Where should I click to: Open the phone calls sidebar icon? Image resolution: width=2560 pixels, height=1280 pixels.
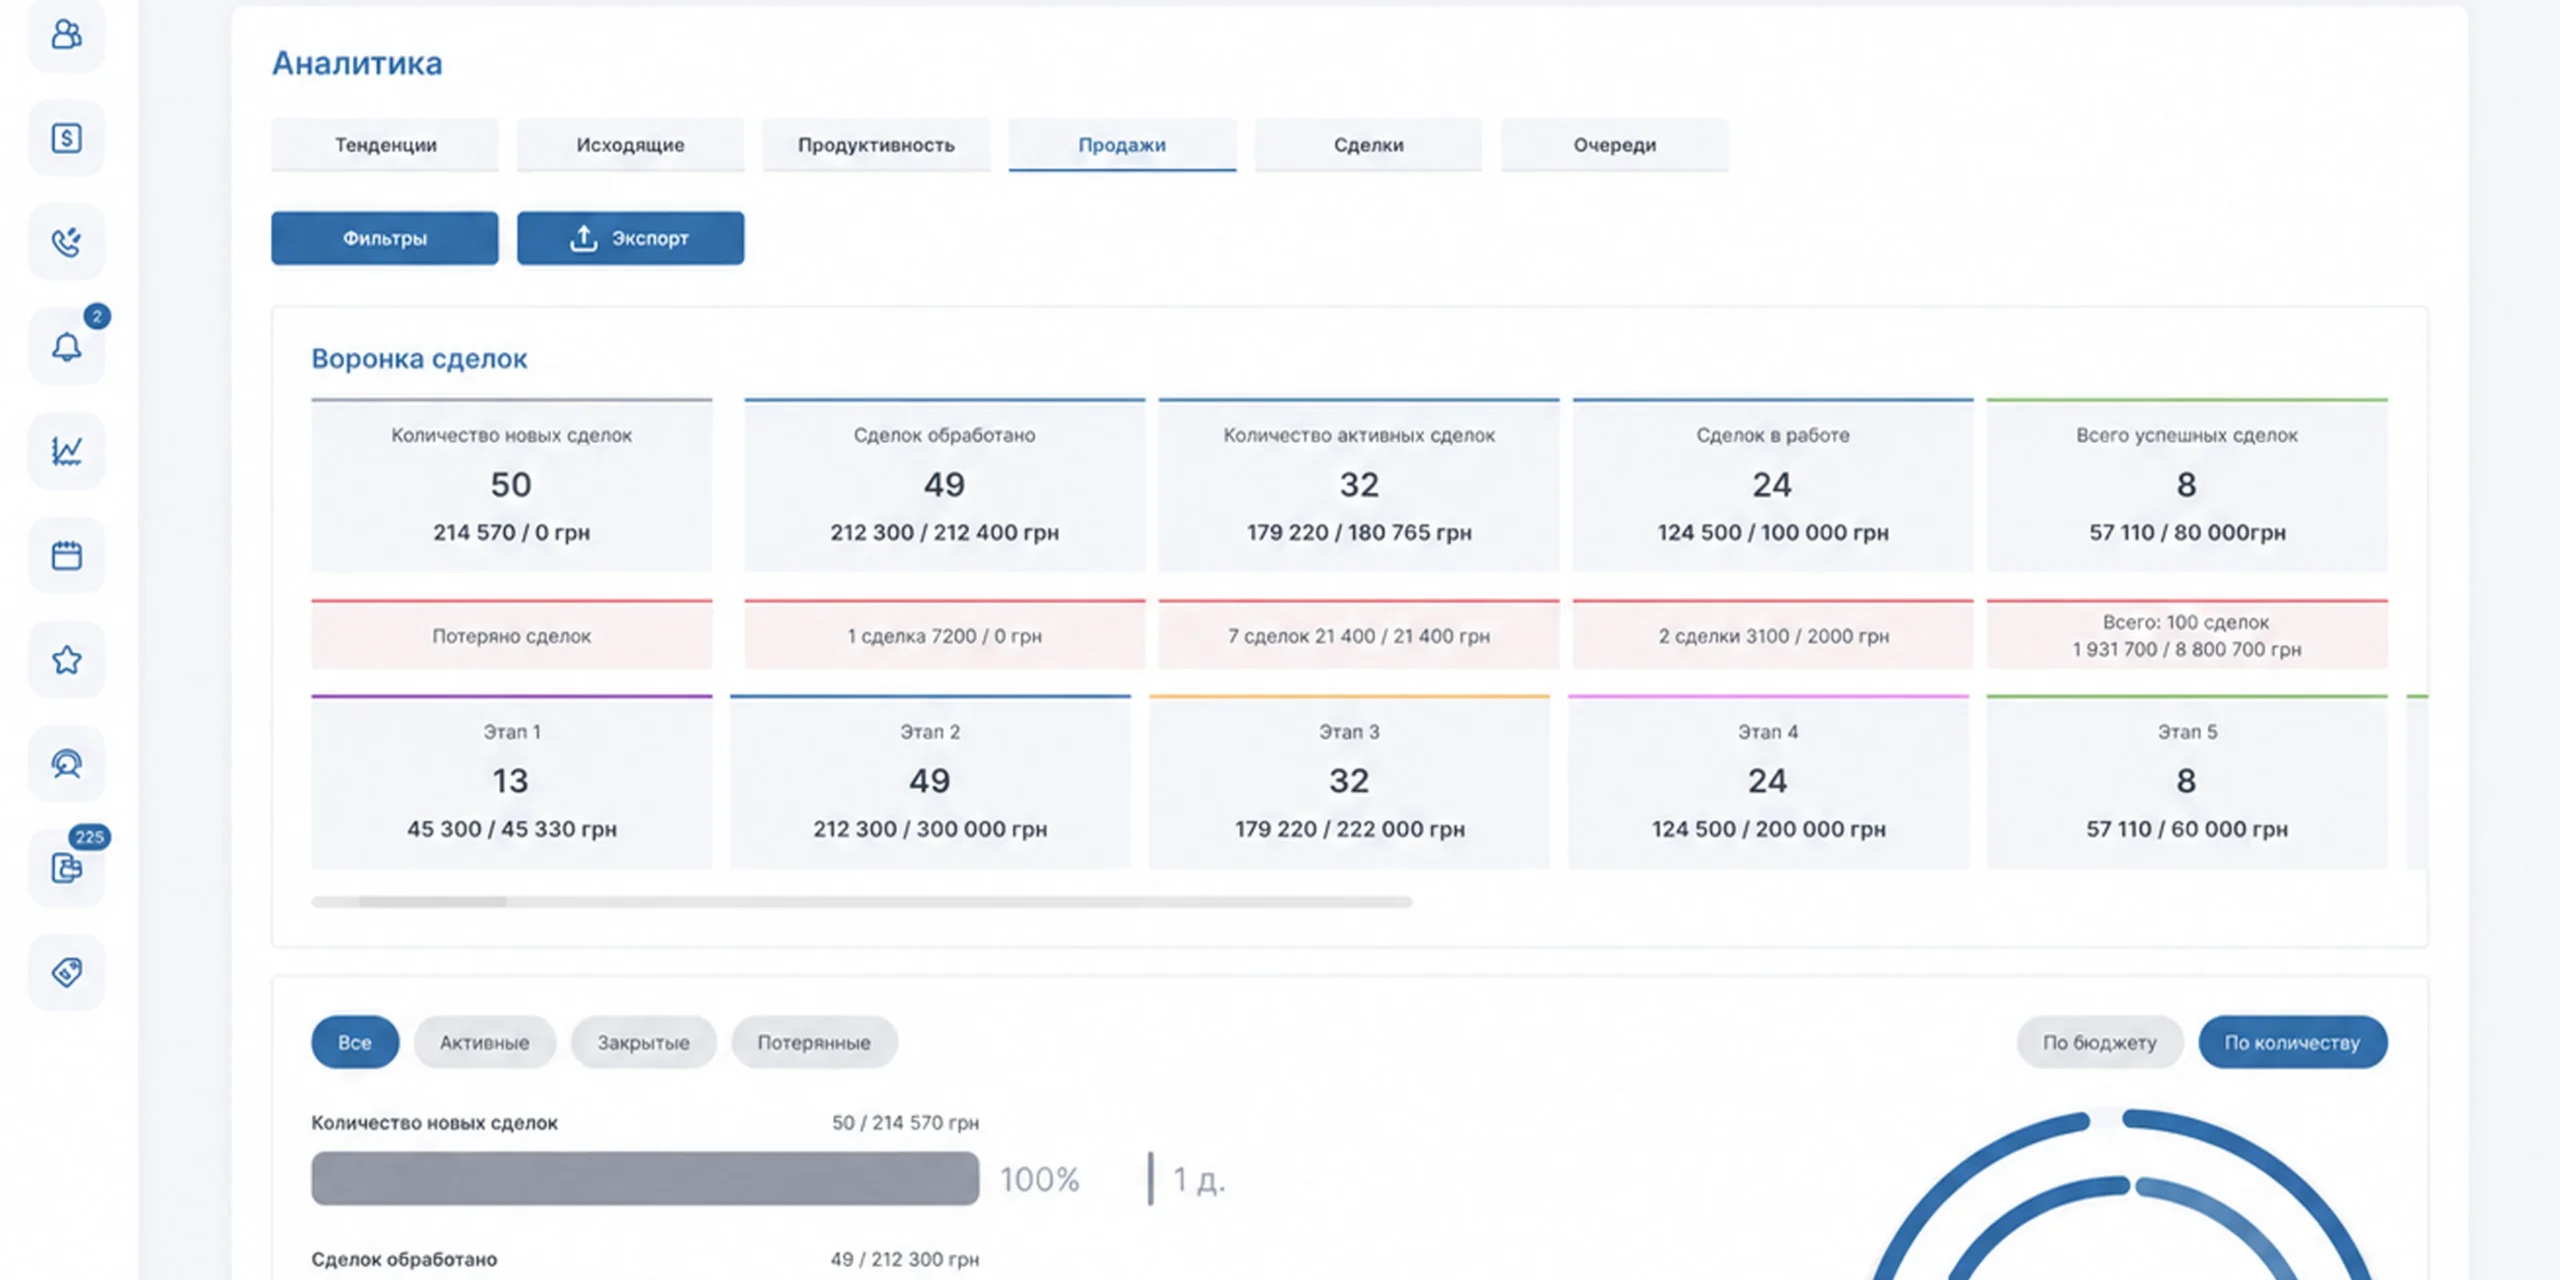pos(66,242)
